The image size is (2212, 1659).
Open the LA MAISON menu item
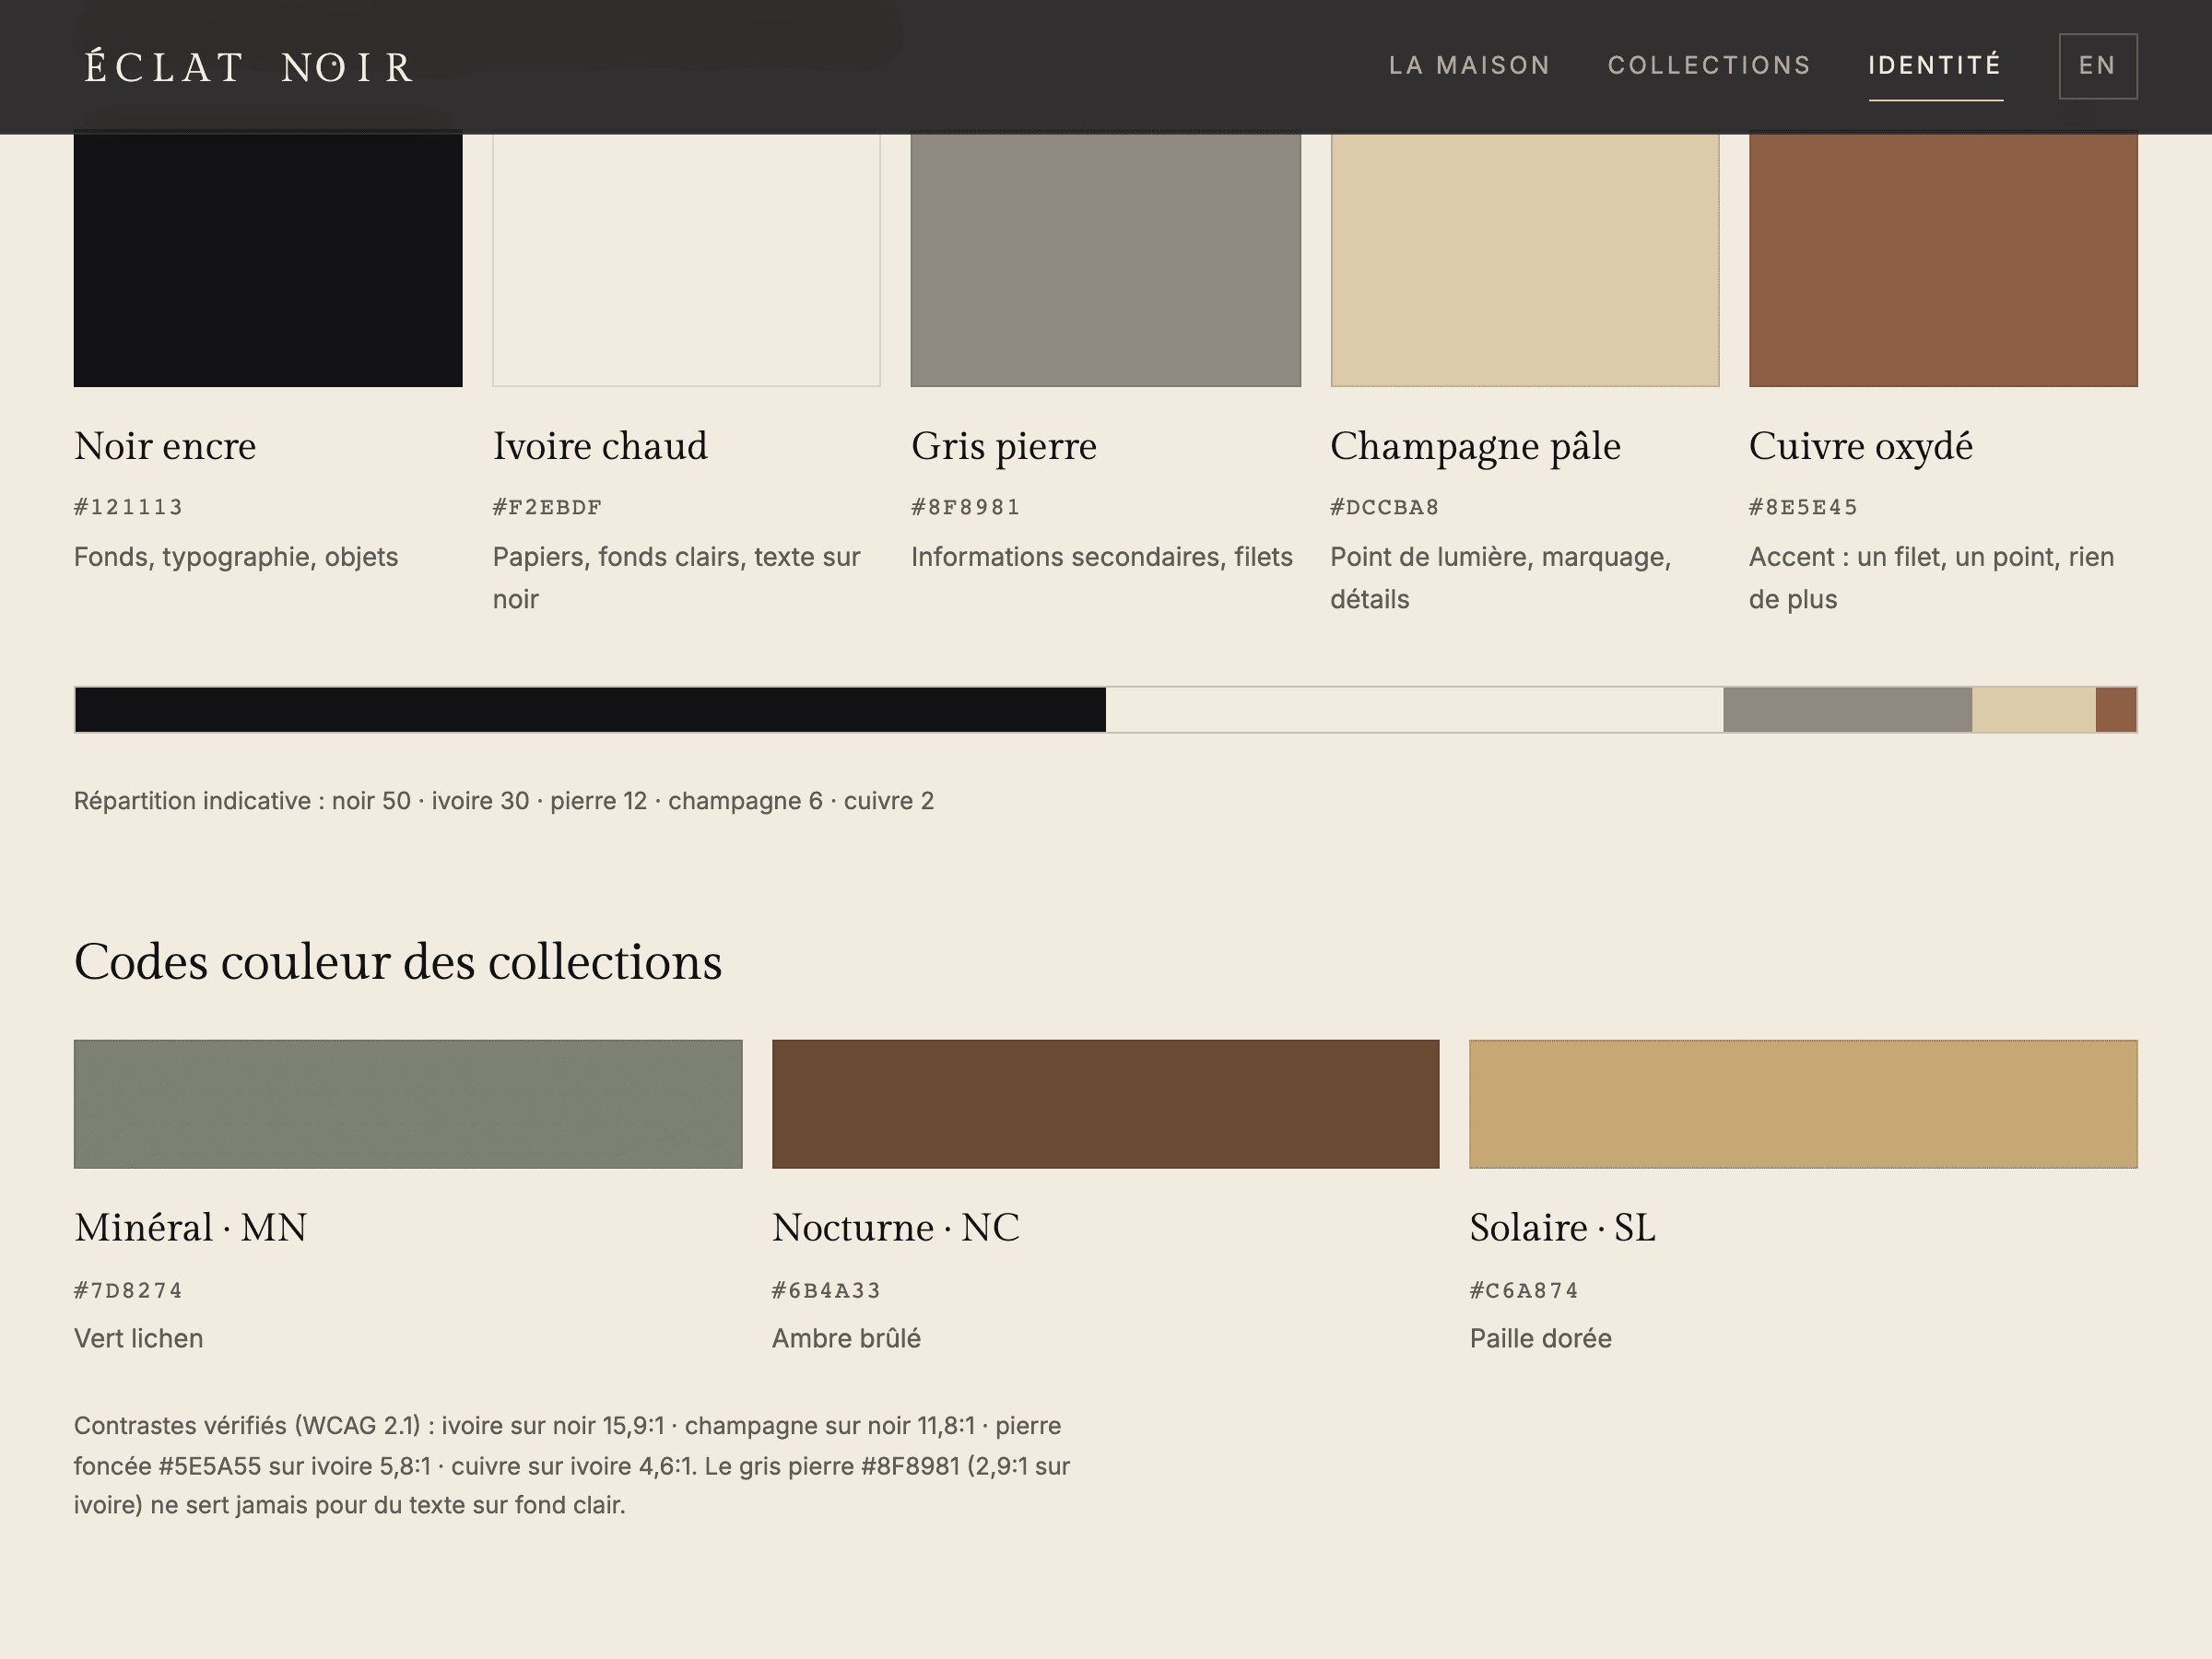[x=1469, y=66]
